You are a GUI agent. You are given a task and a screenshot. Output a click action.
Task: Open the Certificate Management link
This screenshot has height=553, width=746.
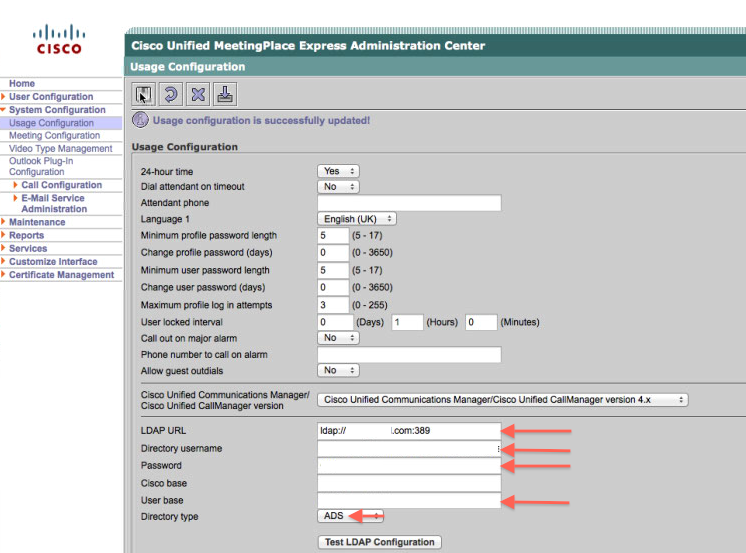pyautogui.click(x=61, y=275)
